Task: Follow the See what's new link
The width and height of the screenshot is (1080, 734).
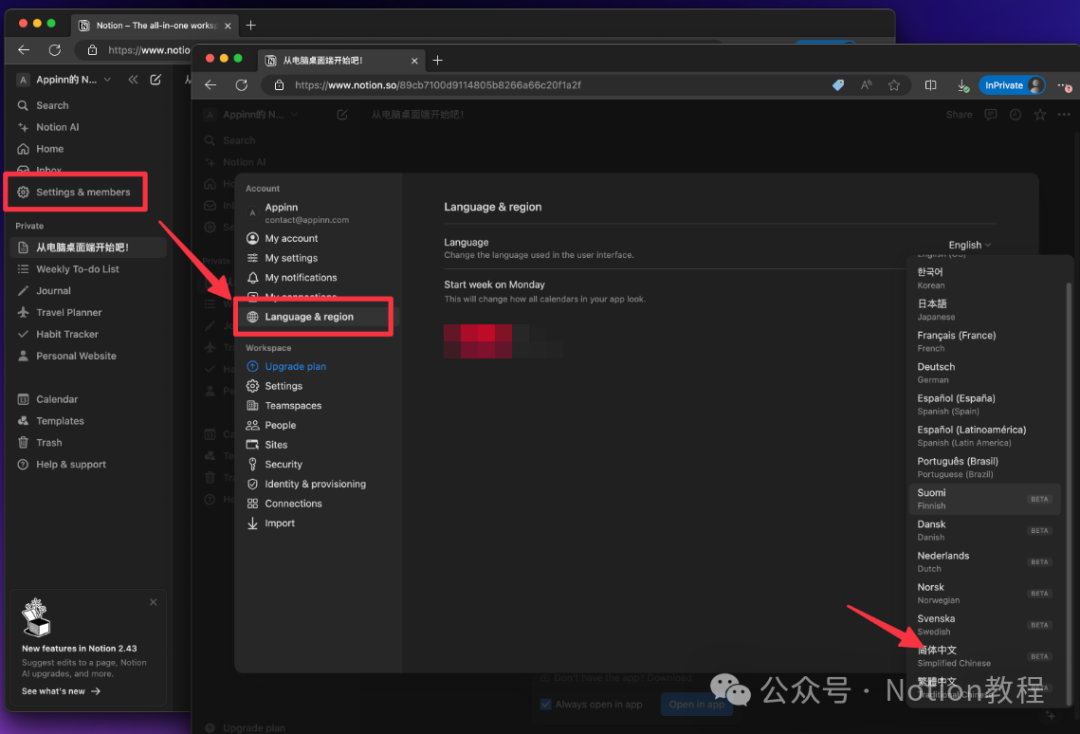Action: click(x=61, y=691)
